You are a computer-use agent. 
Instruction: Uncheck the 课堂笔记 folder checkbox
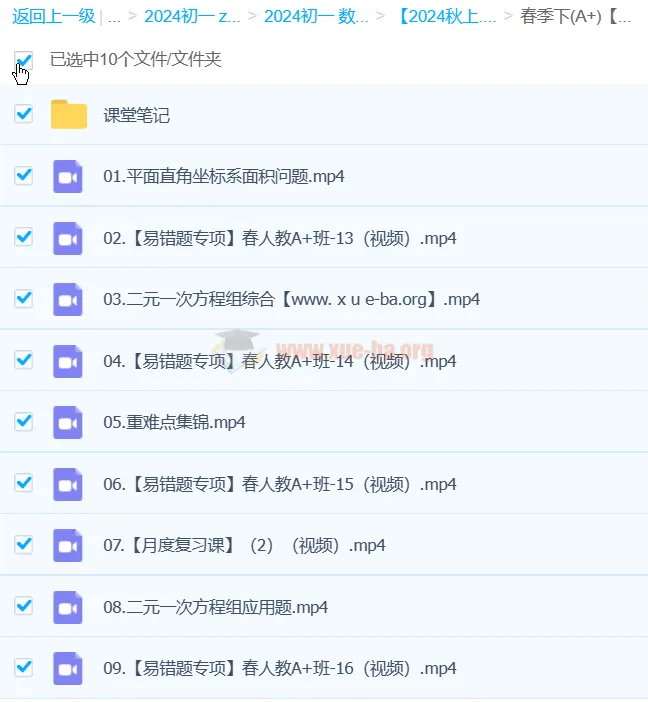(23, 114)
